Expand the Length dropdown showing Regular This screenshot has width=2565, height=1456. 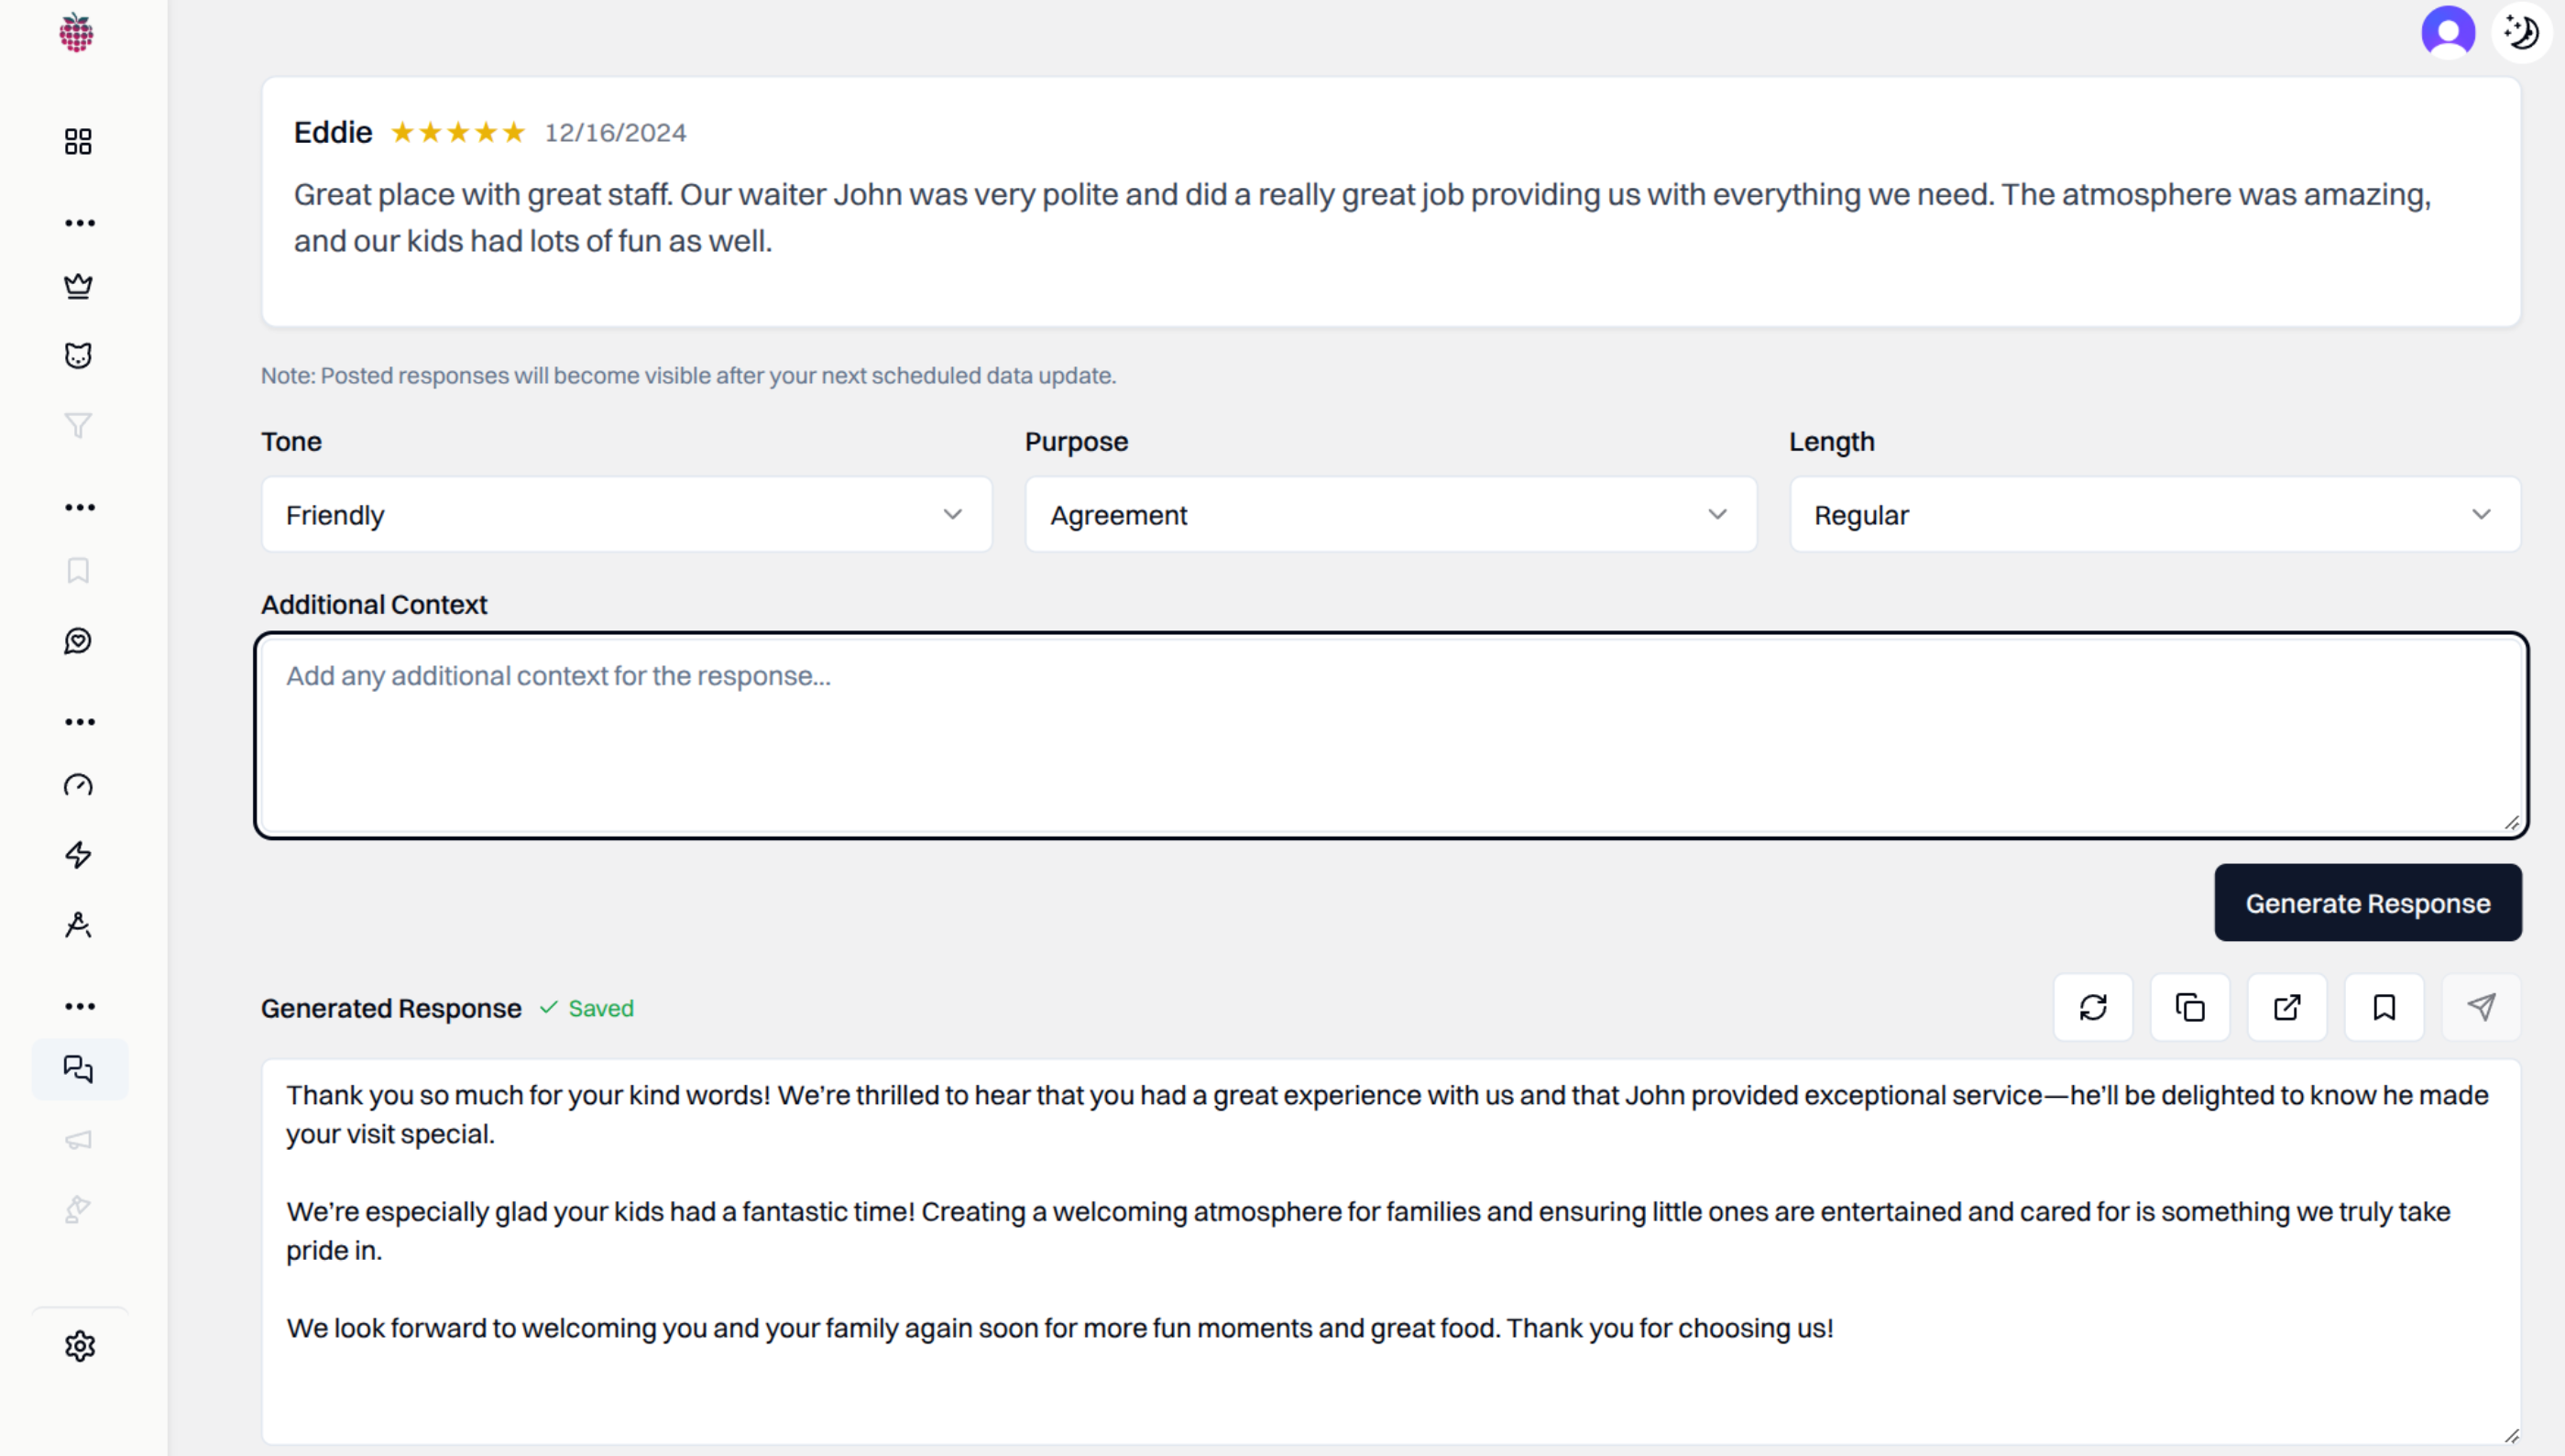2155,515
